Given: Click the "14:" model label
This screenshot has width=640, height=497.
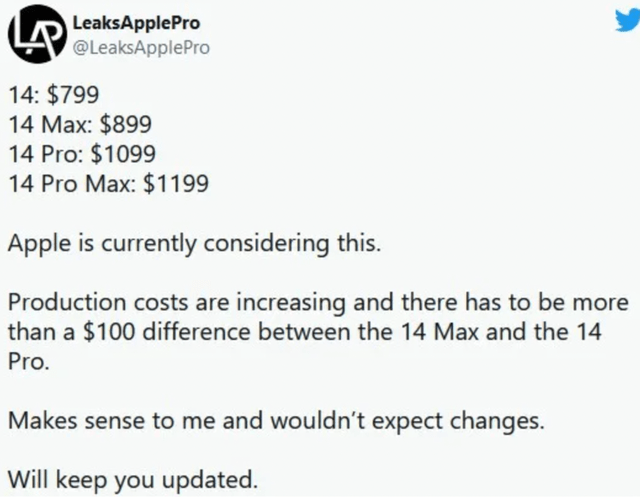Looking at the screenshot, I should (x=24, y=95).
